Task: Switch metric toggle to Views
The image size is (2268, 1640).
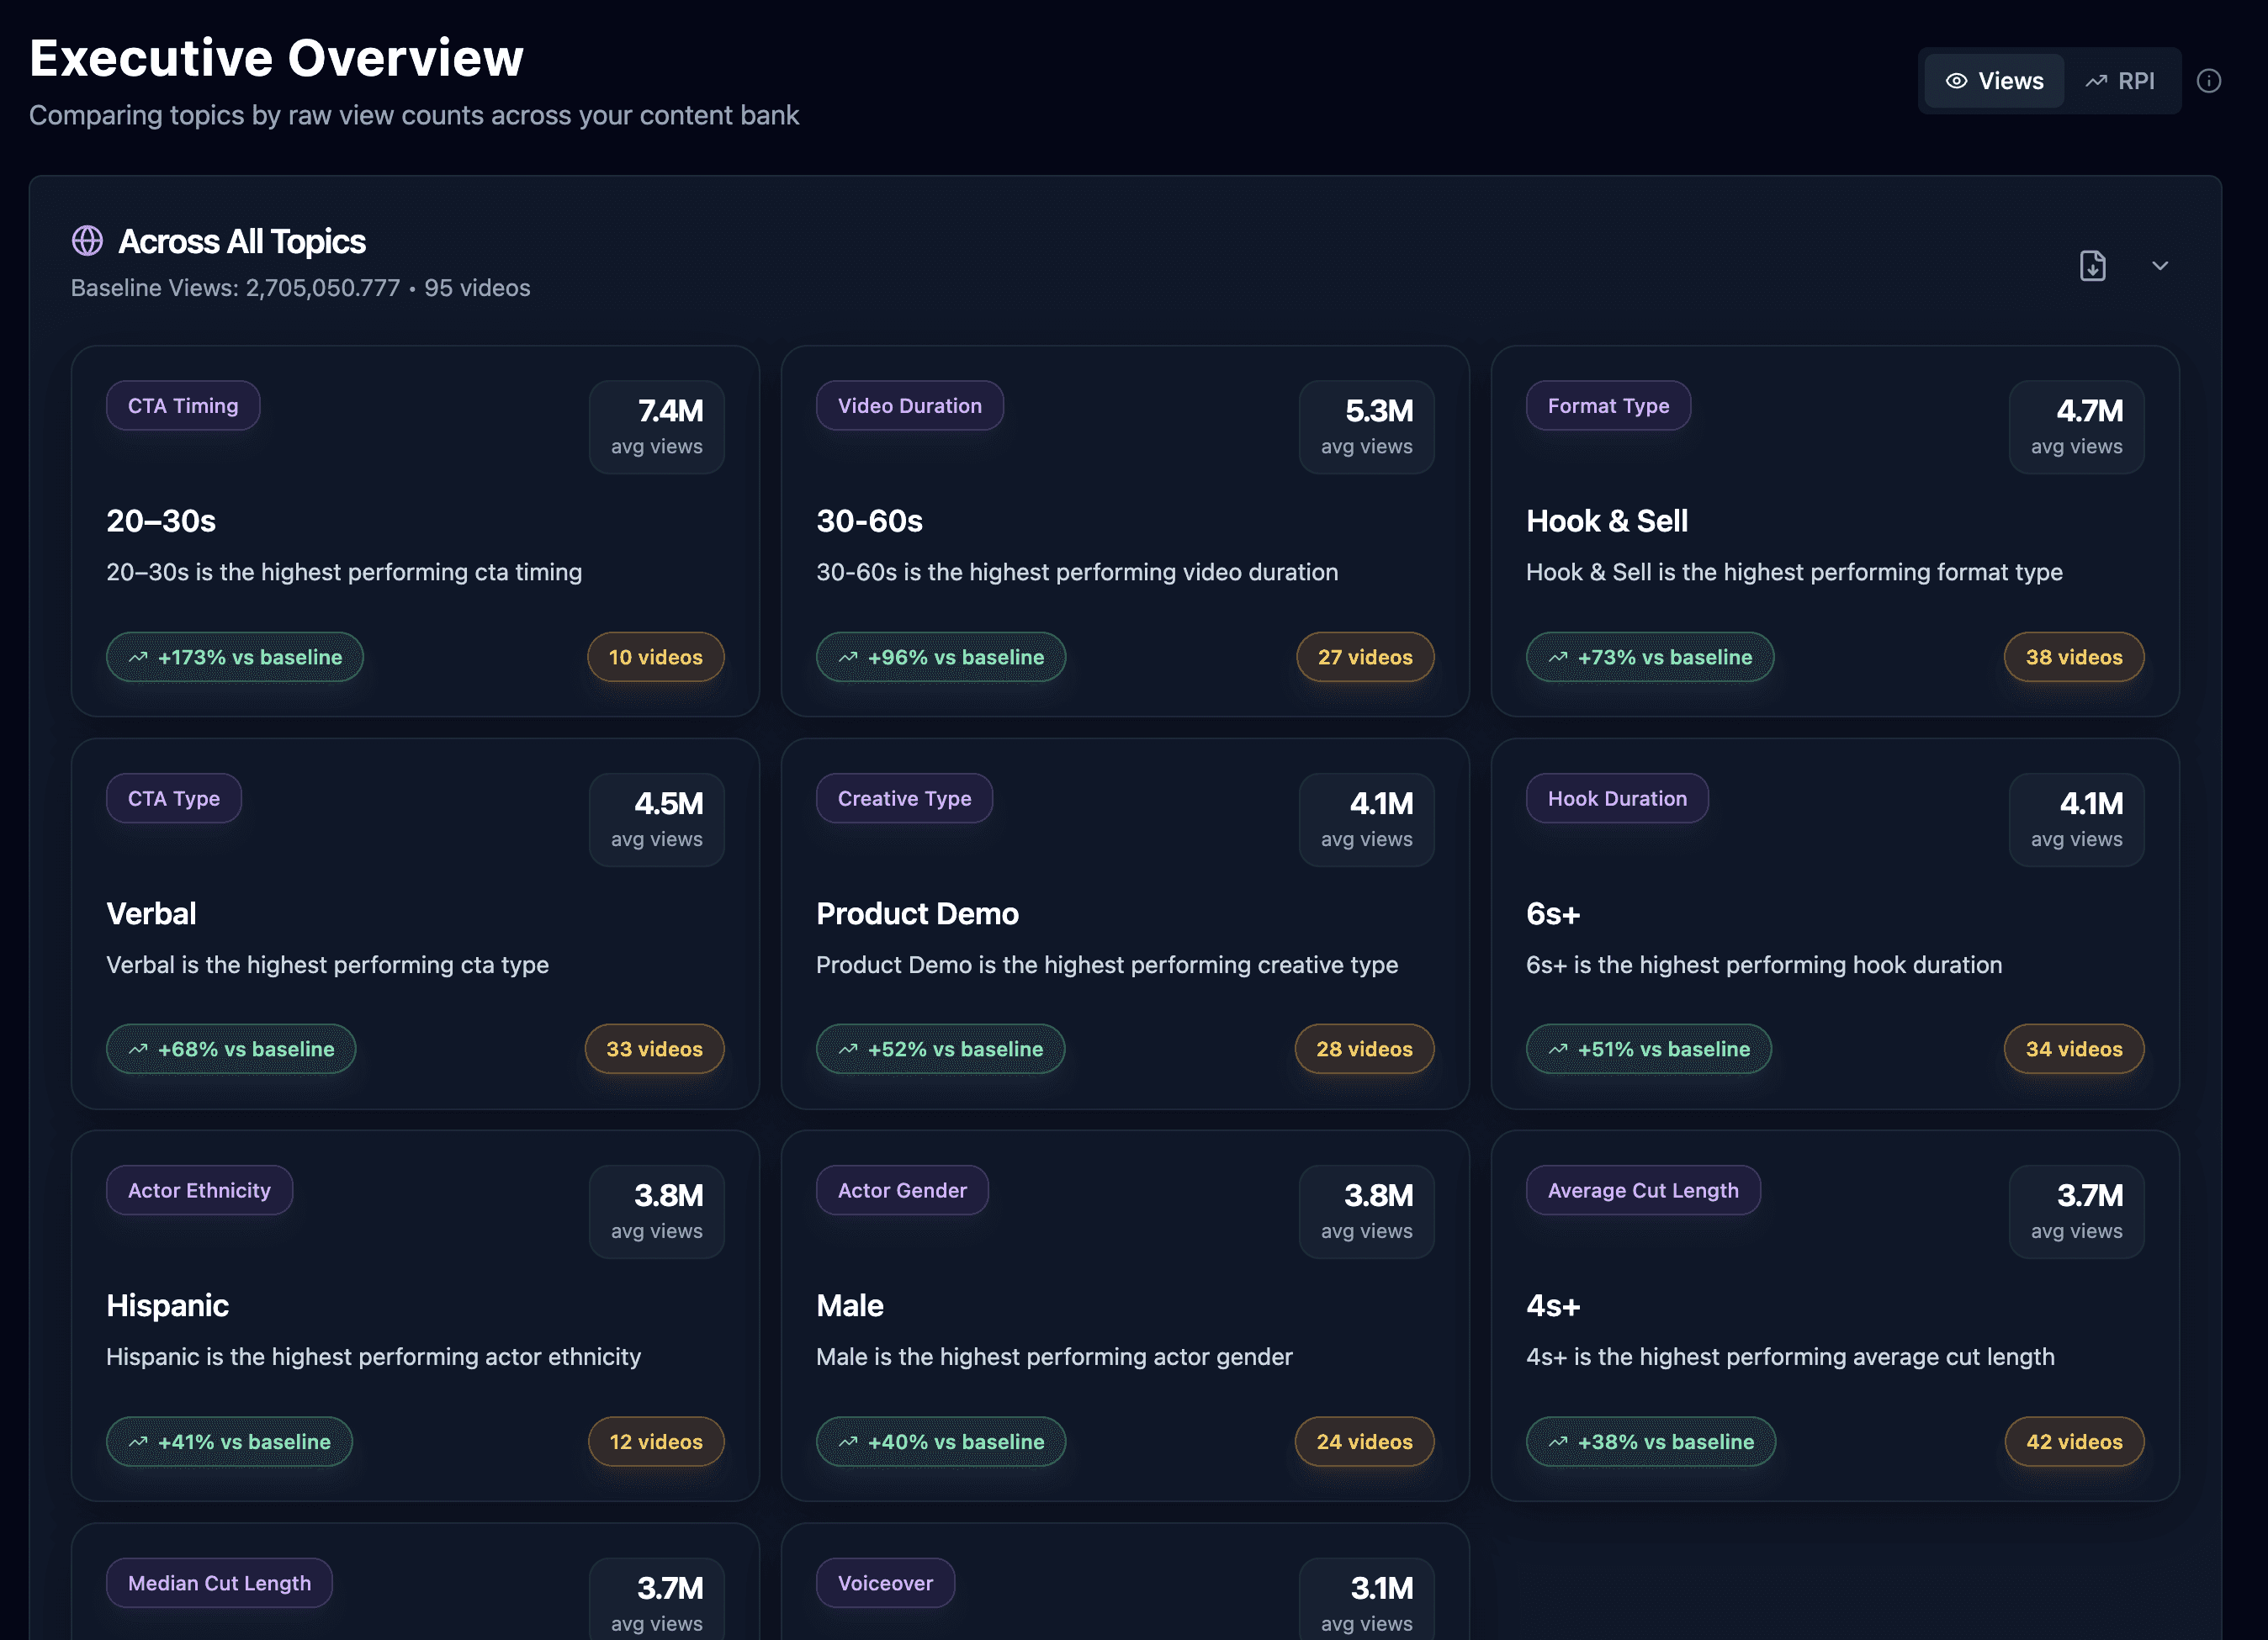Action: tap(1994, 81)
